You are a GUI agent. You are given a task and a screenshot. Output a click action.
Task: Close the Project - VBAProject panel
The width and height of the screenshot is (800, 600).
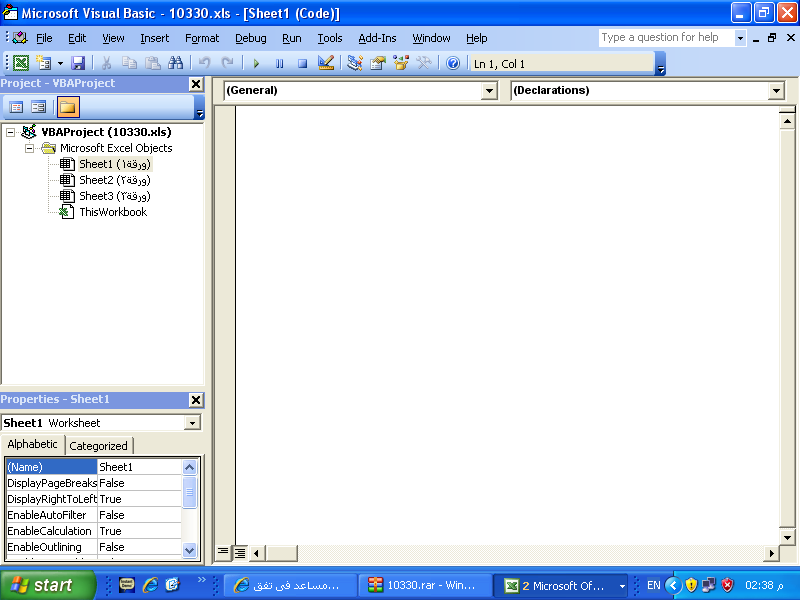tap(196, 84)
